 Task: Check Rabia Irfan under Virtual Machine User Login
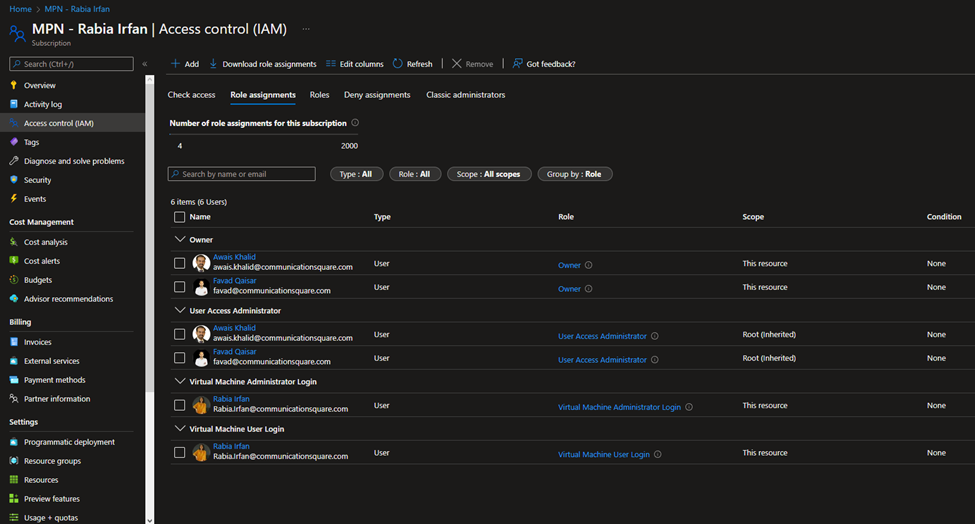click(x=179, y=453)
